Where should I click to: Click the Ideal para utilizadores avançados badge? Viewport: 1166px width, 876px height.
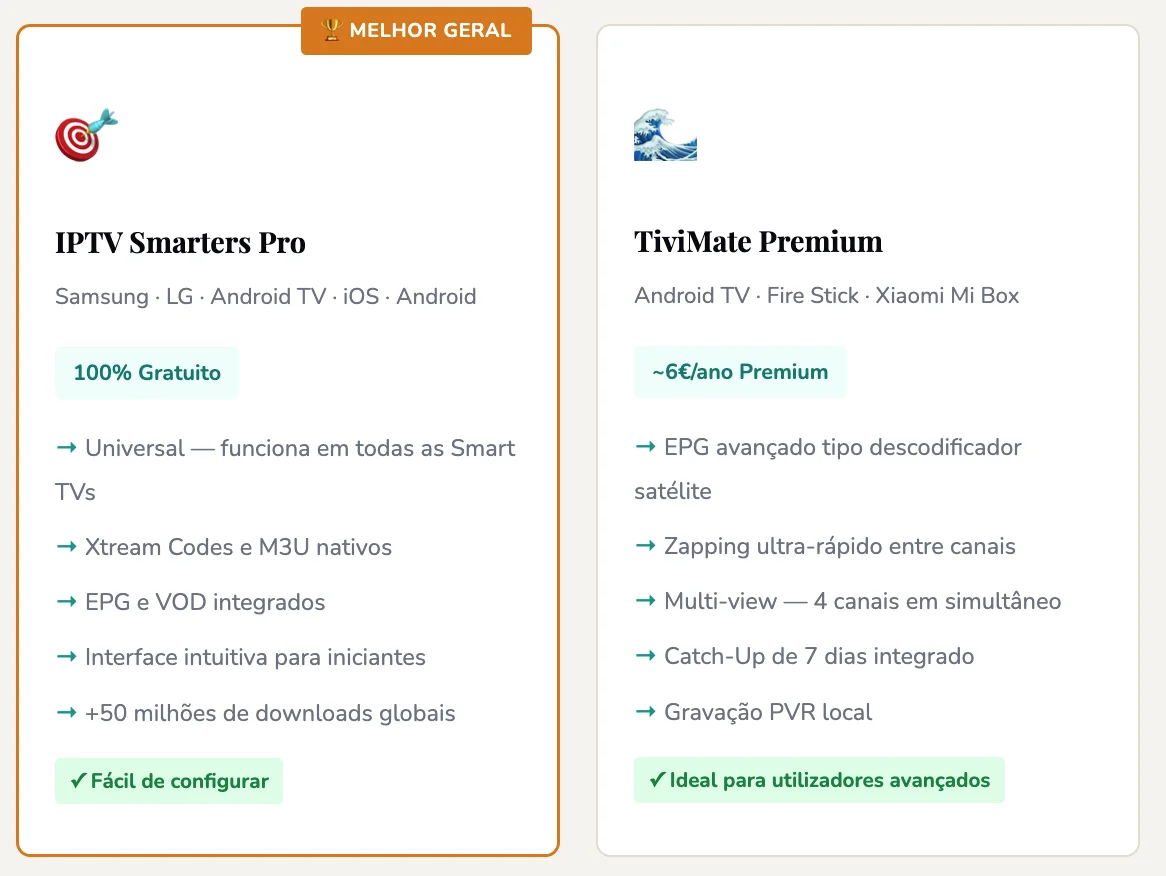(819, 780)
